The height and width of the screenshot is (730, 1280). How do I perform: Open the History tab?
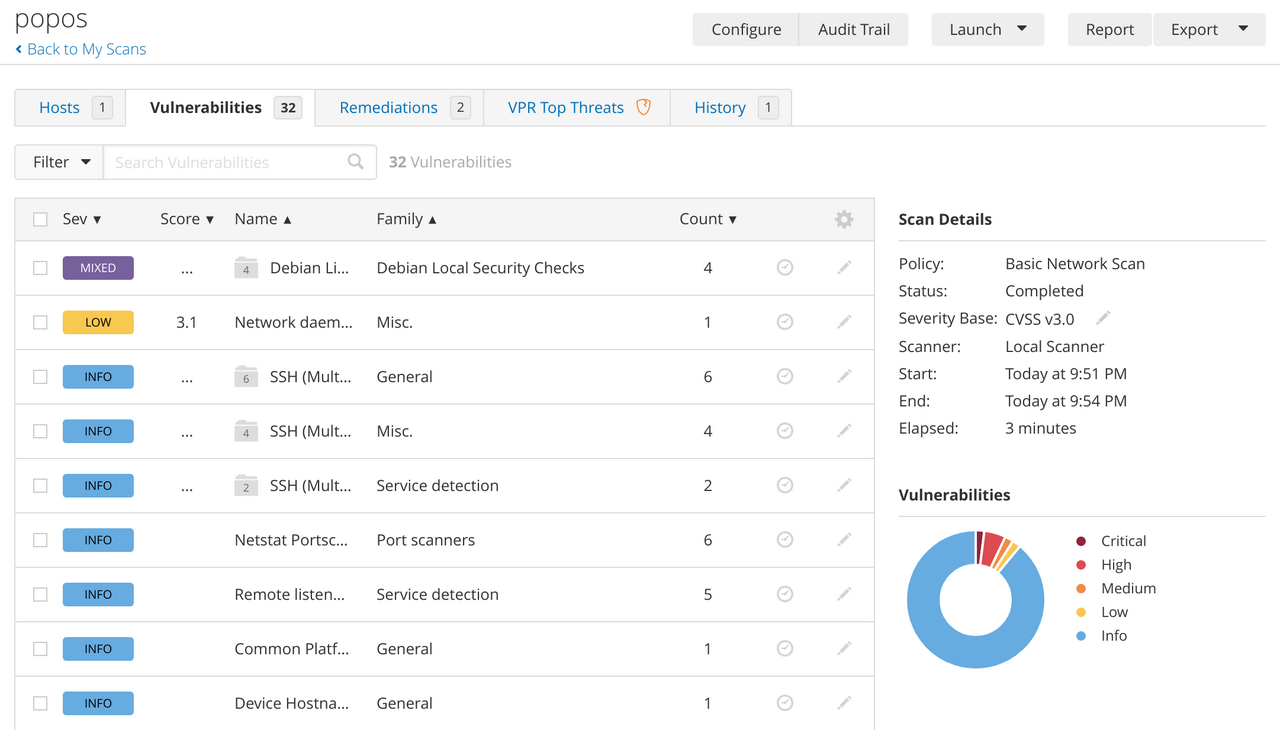tap(720, 107)
